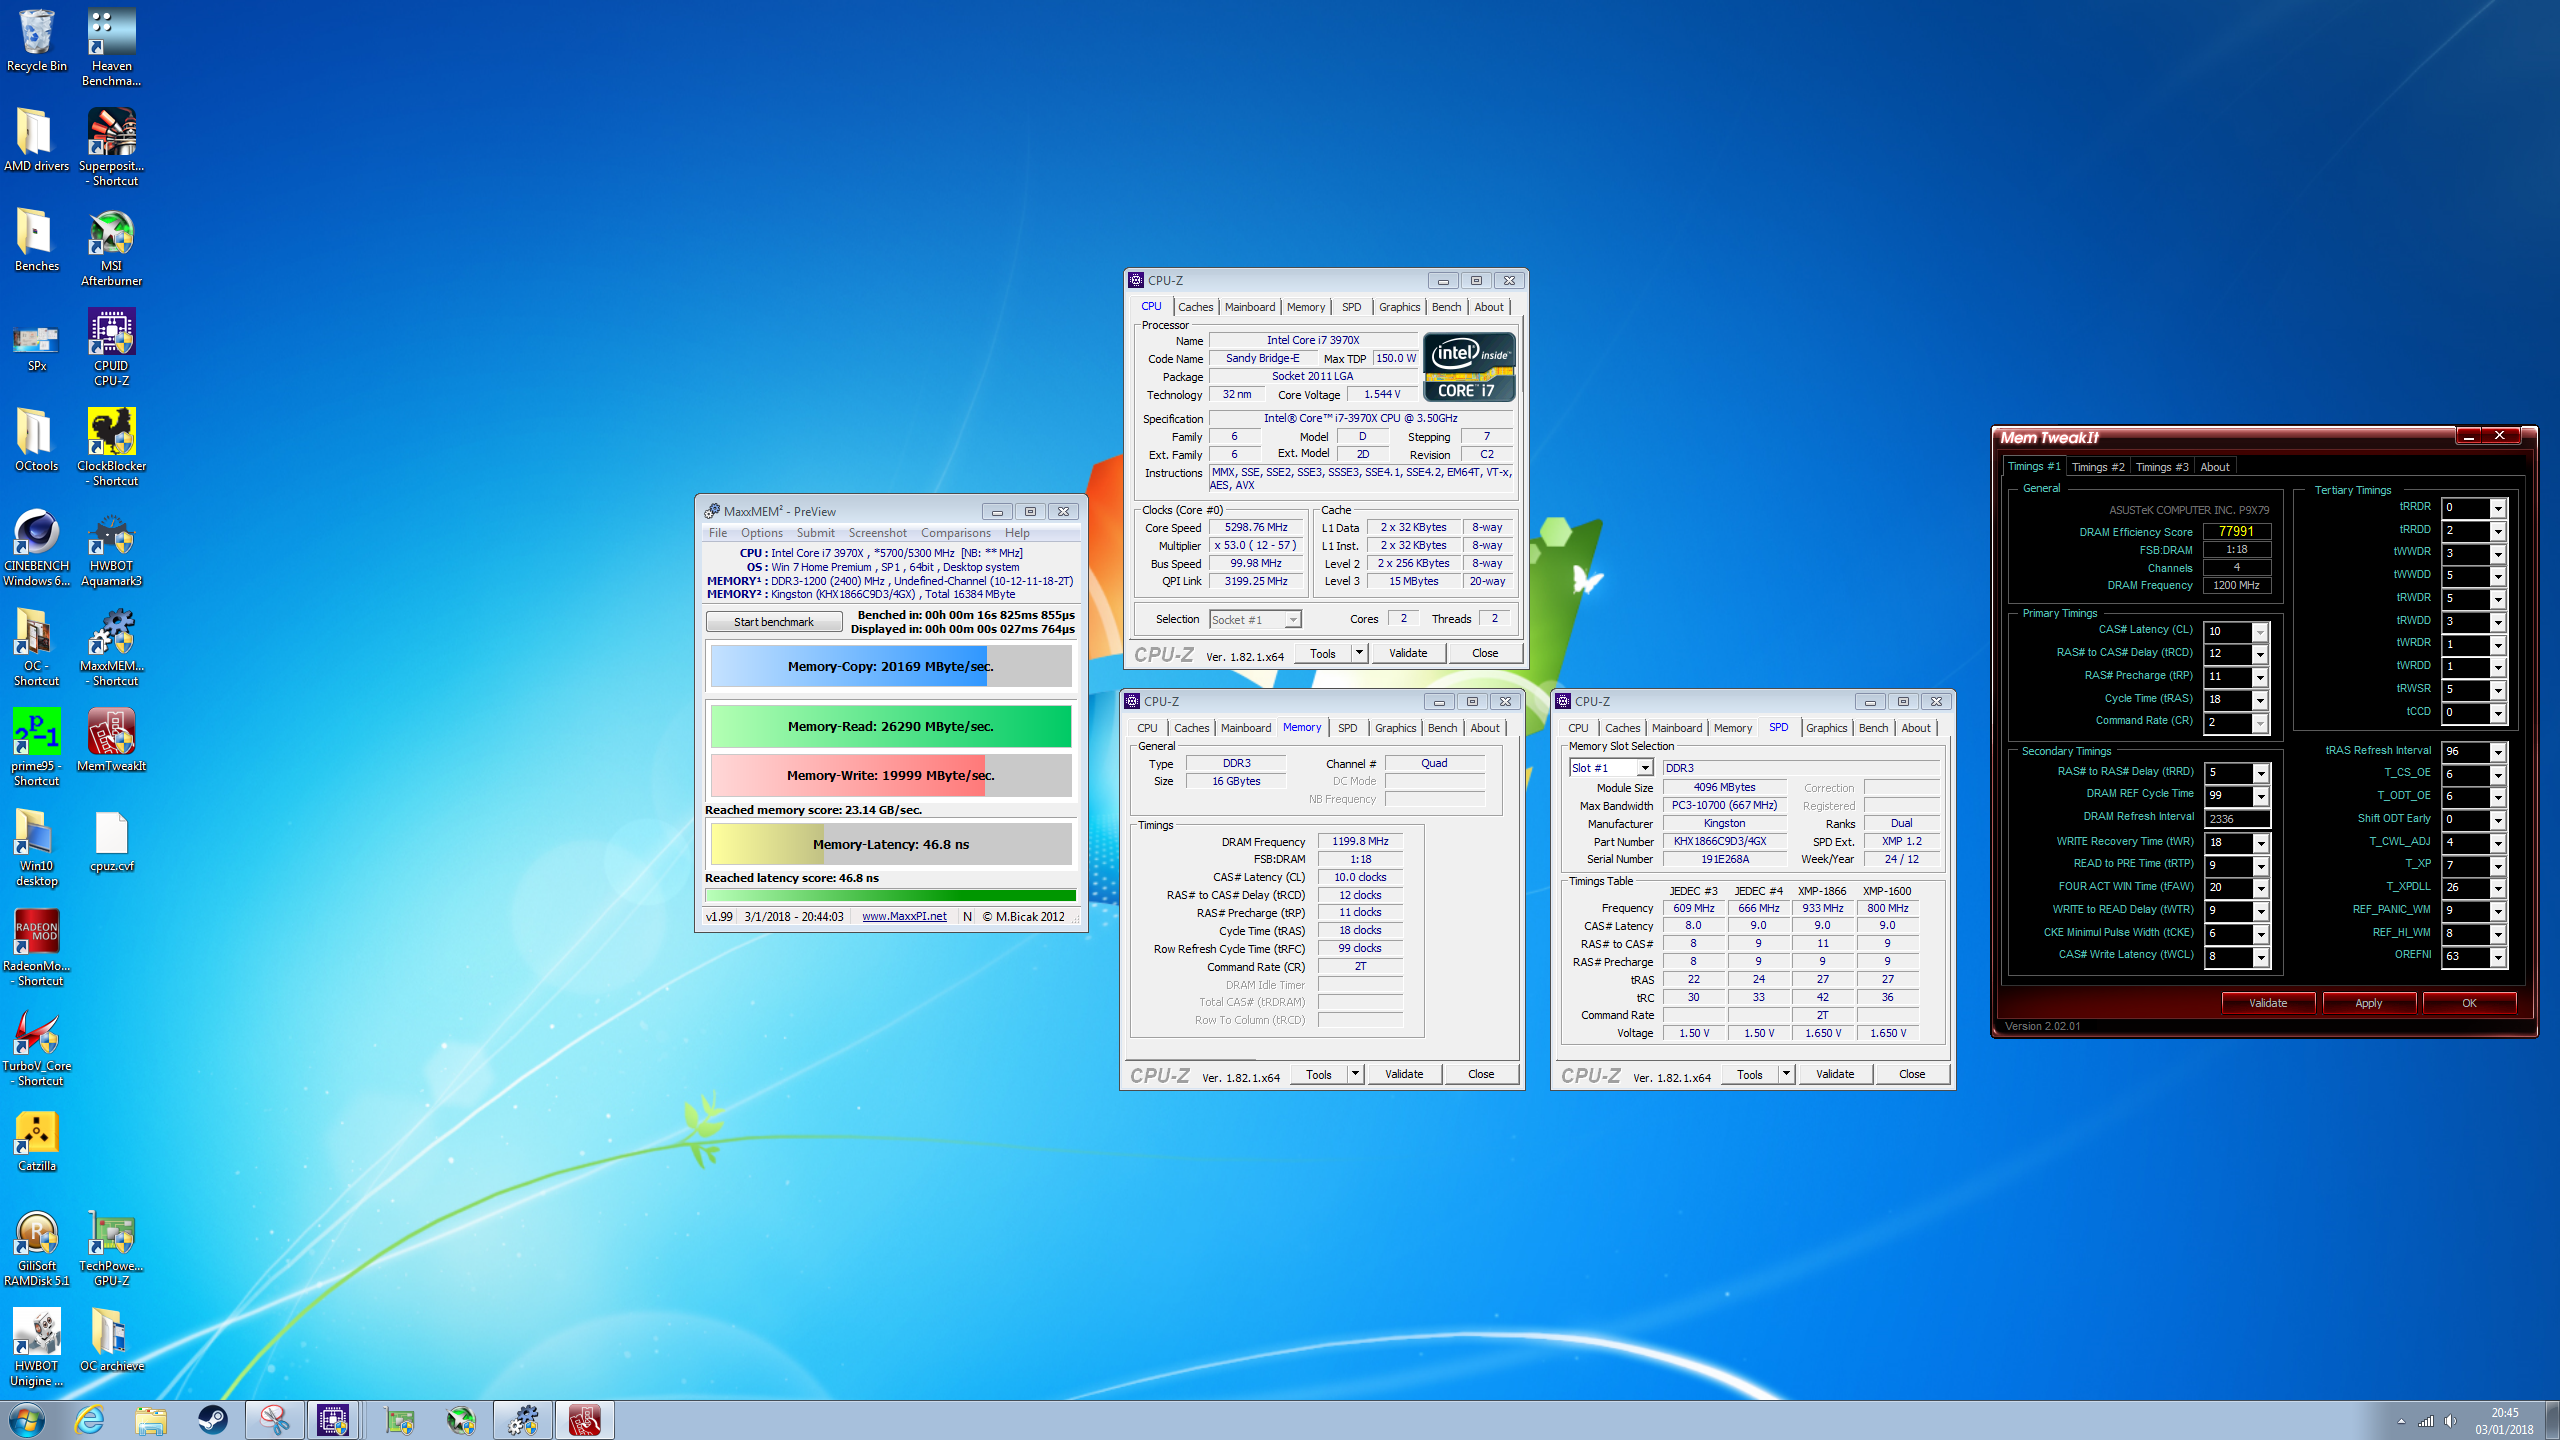Switch to Timings #3 tab in MemTweakIt
This screenshot has height=1440, width=2560.
tap(2161, 467)
